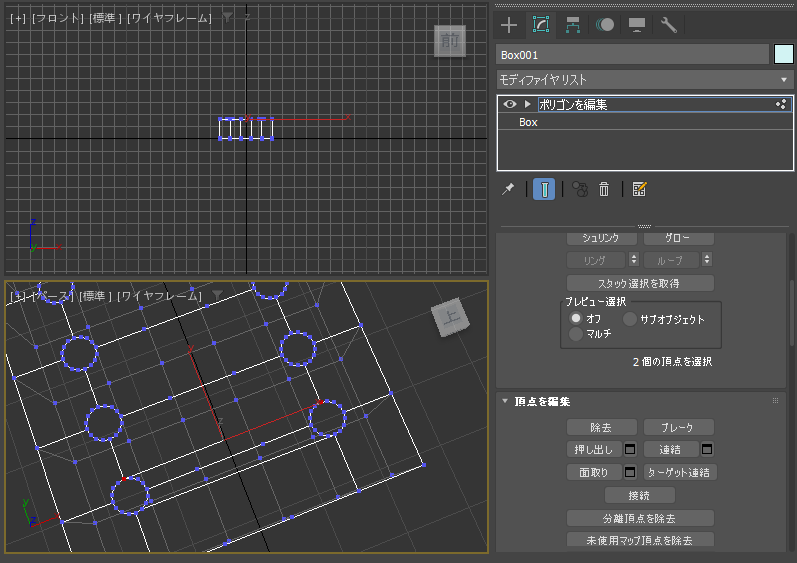Open the Motion panel icon
The height and width of the screenshot is (563, 797).
[x=605, y=24]
